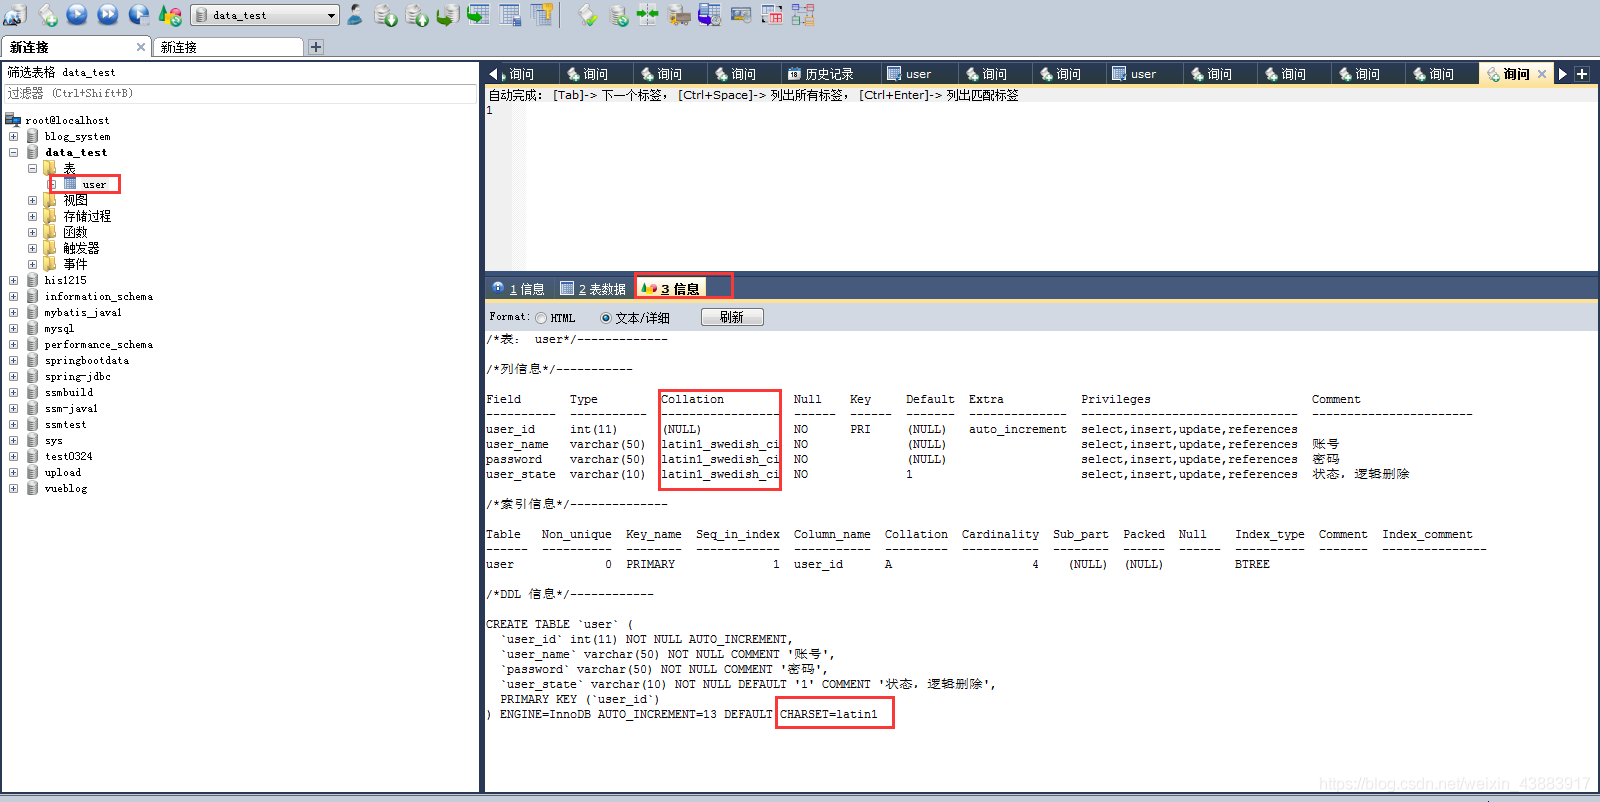Select the springbootdata database
Viewport: 1600px width, 802px height.
(x=86, y=360)
